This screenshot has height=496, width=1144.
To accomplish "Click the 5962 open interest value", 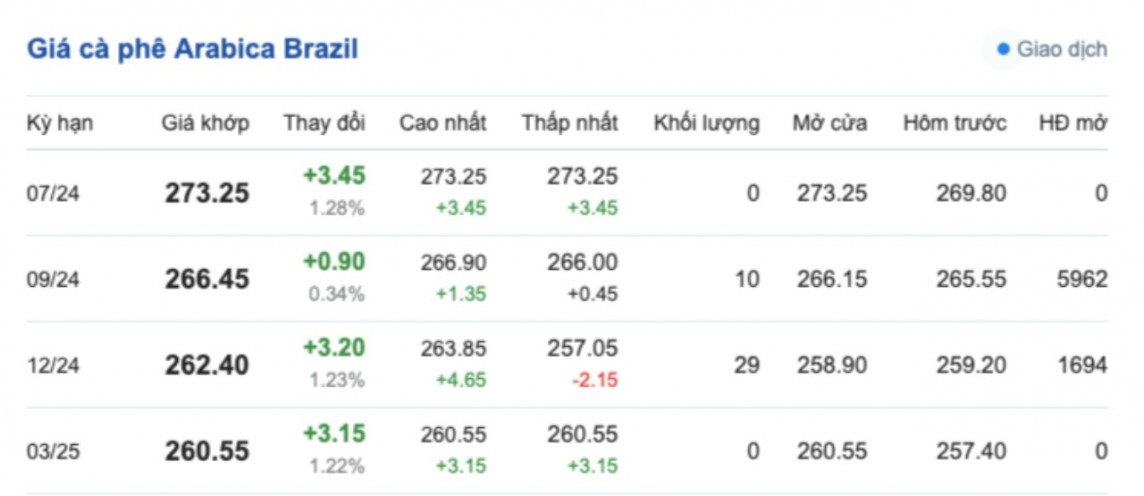I will click(x=1081, y=279).
